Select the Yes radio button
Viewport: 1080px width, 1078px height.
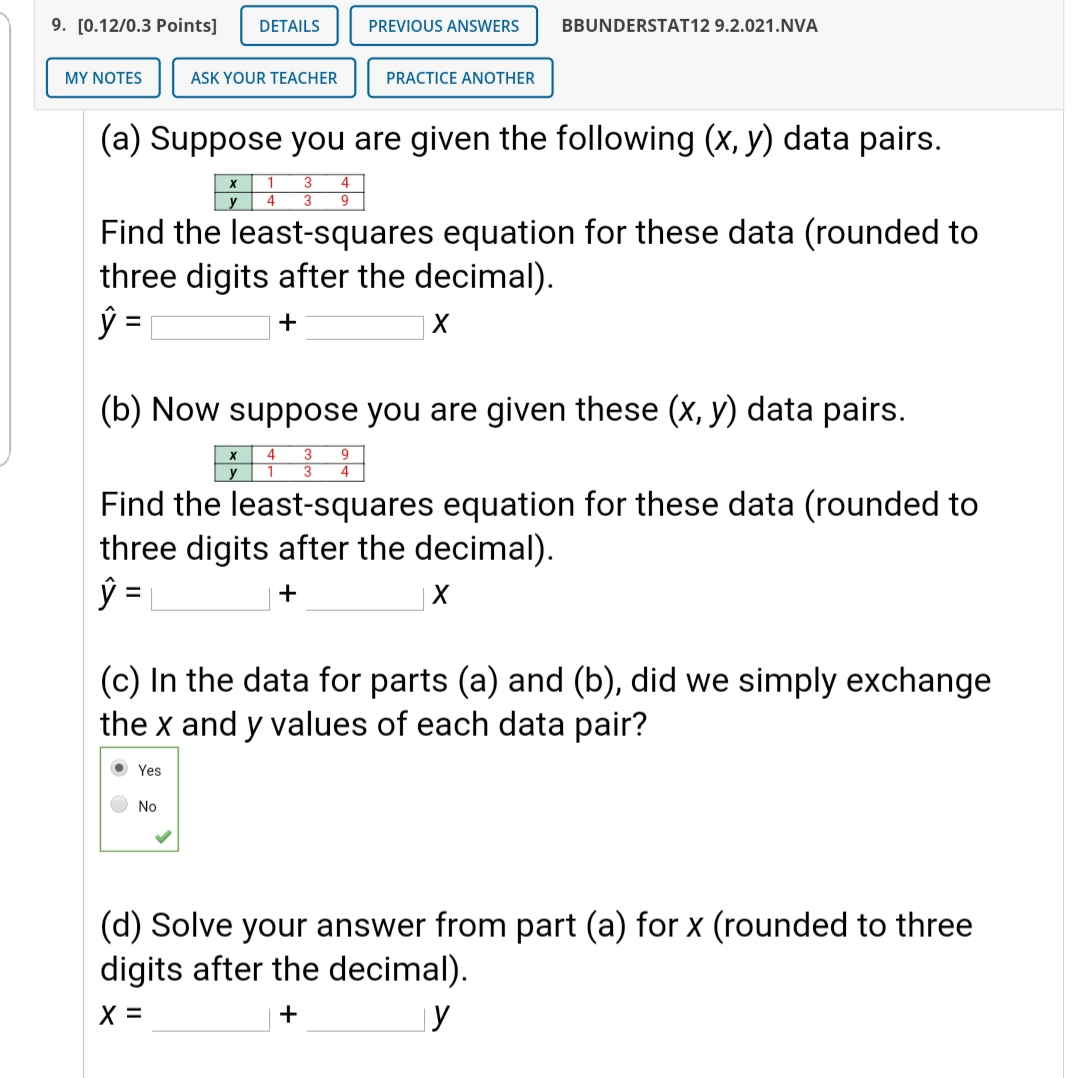[x=119, y=769]
